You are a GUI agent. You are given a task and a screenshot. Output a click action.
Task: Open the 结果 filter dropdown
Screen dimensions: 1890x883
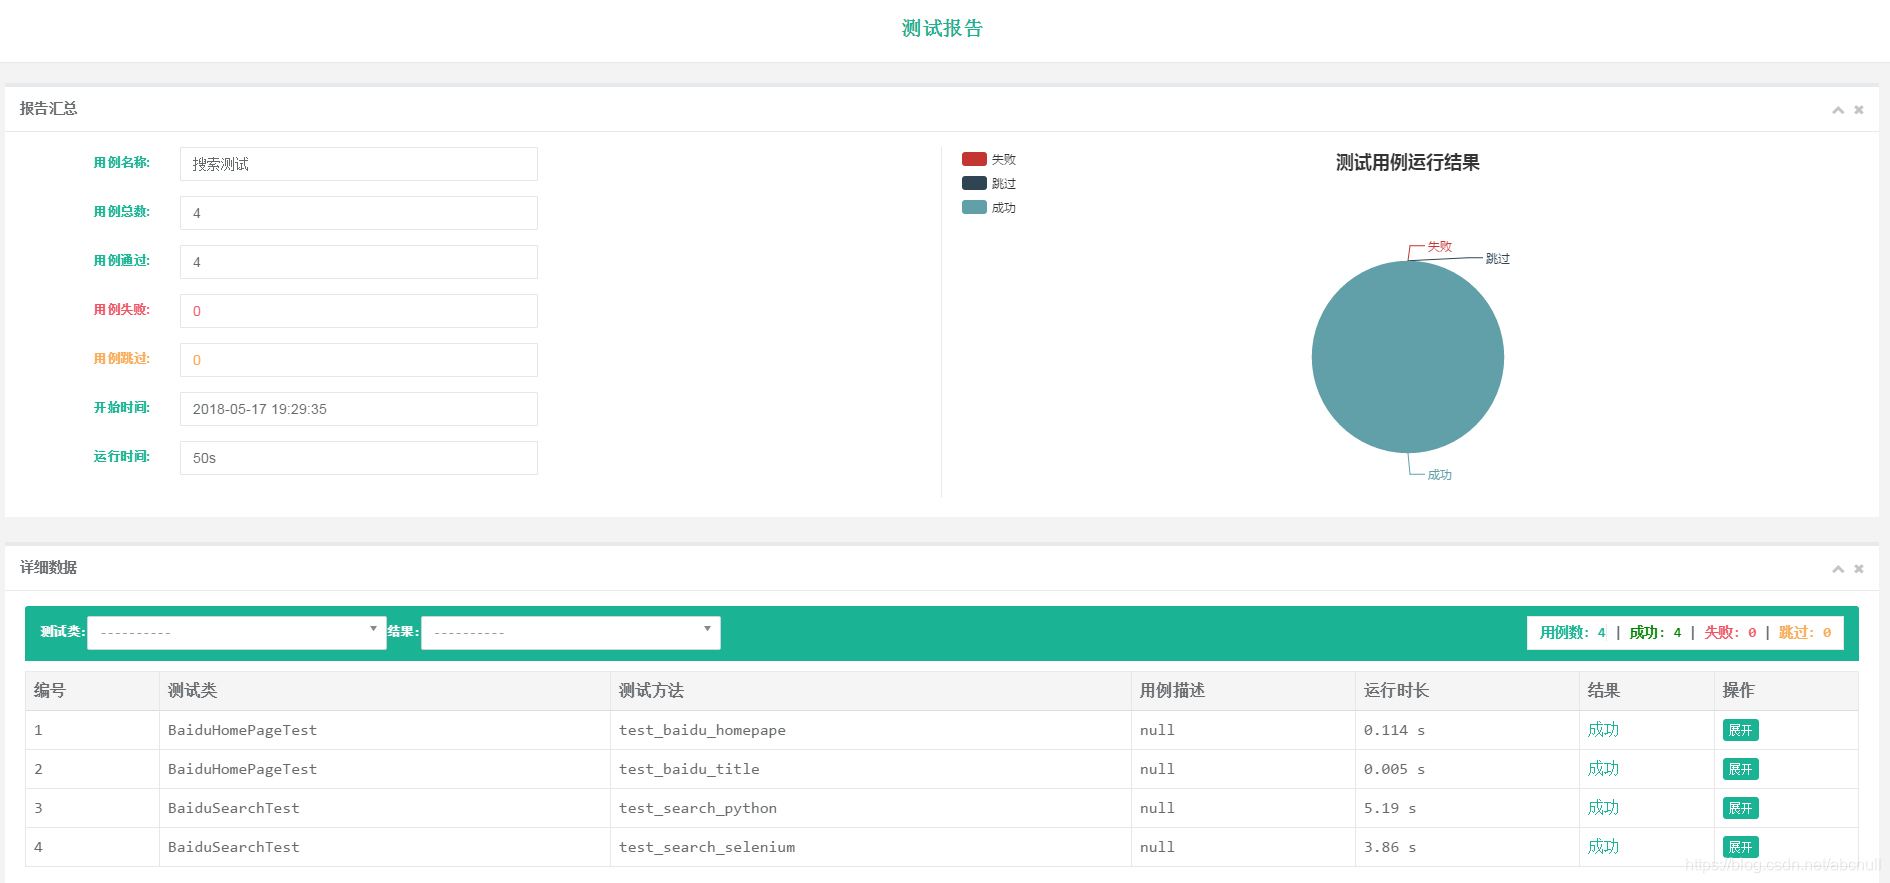point(571,633)
